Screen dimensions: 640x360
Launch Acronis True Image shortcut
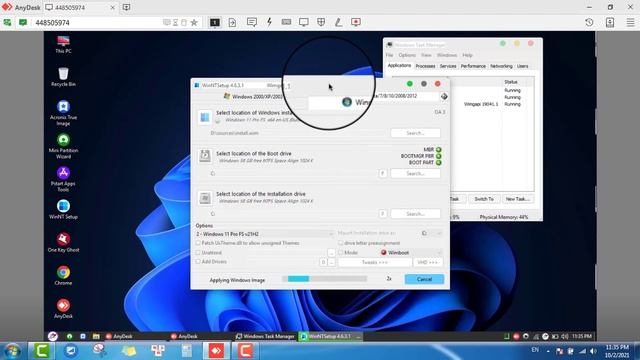pos(63,113)
